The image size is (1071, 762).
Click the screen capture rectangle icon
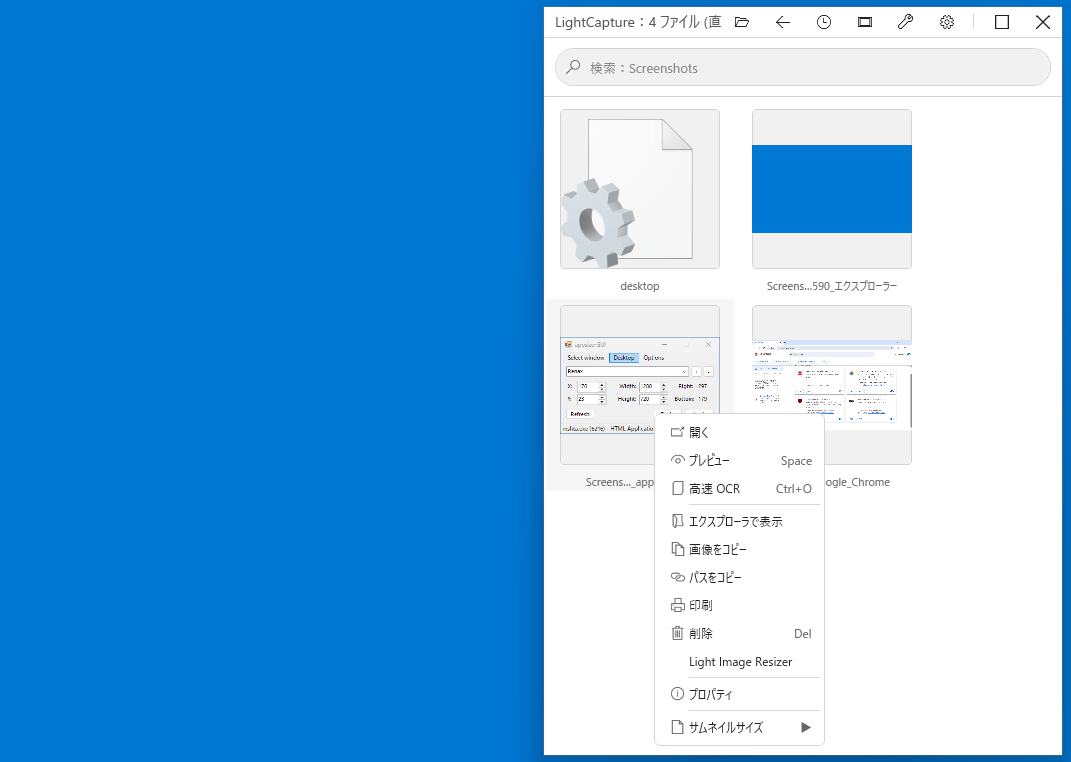pos(865,23)
